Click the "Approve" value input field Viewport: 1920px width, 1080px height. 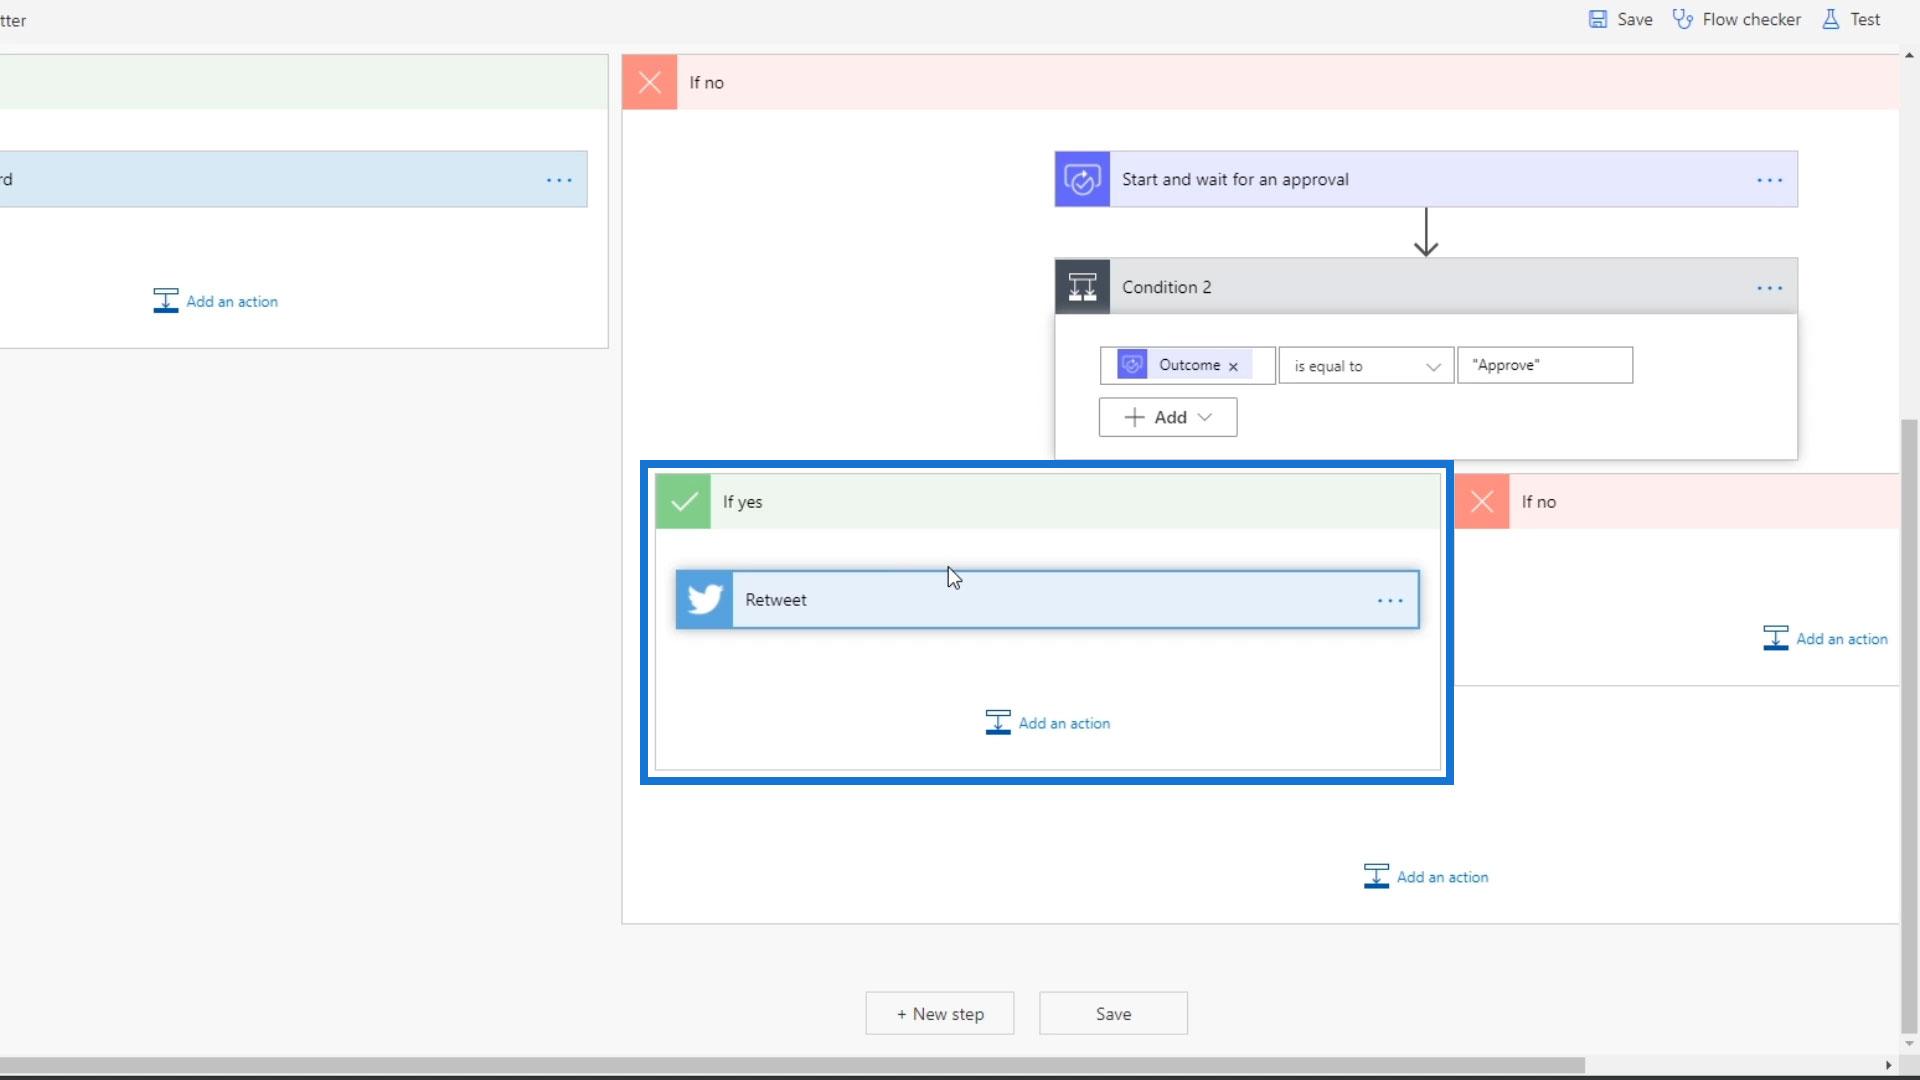coord(1545,366)
